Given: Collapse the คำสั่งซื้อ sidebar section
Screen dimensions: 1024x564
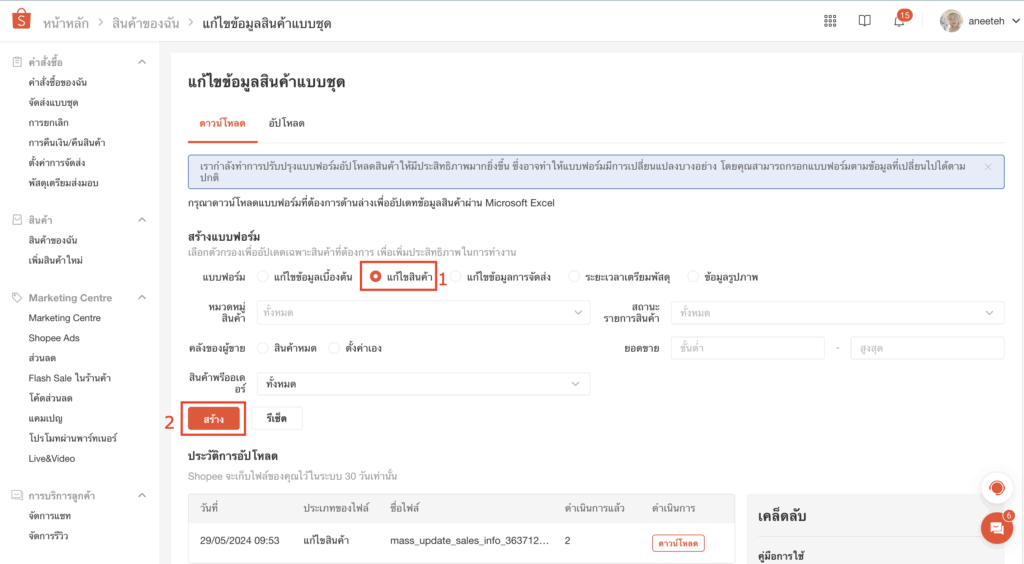Looking at the screenshot, I should coord(142,62).
